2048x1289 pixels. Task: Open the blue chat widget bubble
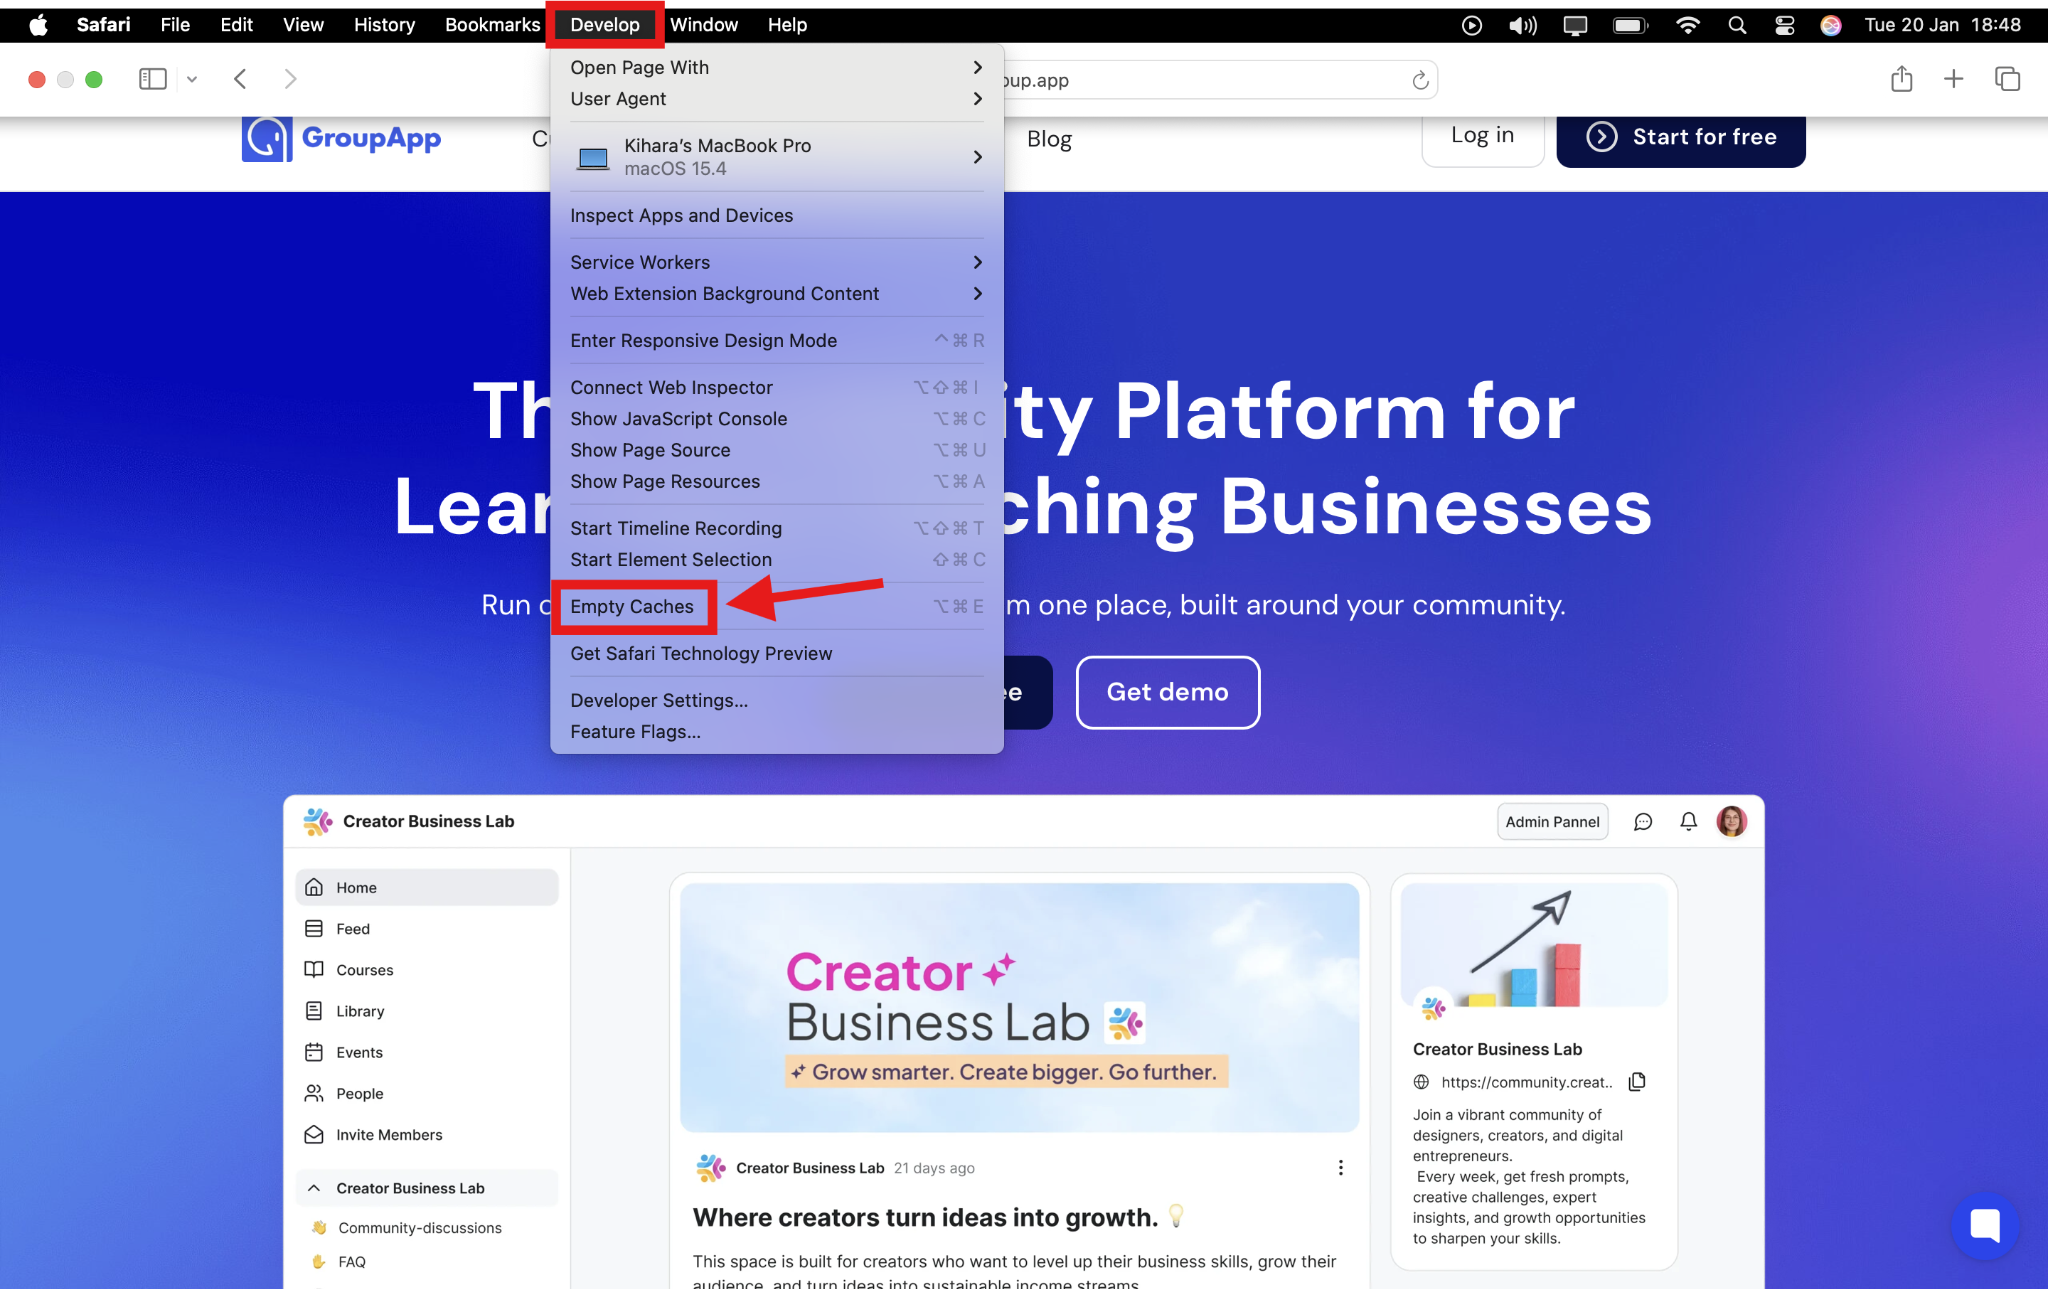click(1984, 1225)
